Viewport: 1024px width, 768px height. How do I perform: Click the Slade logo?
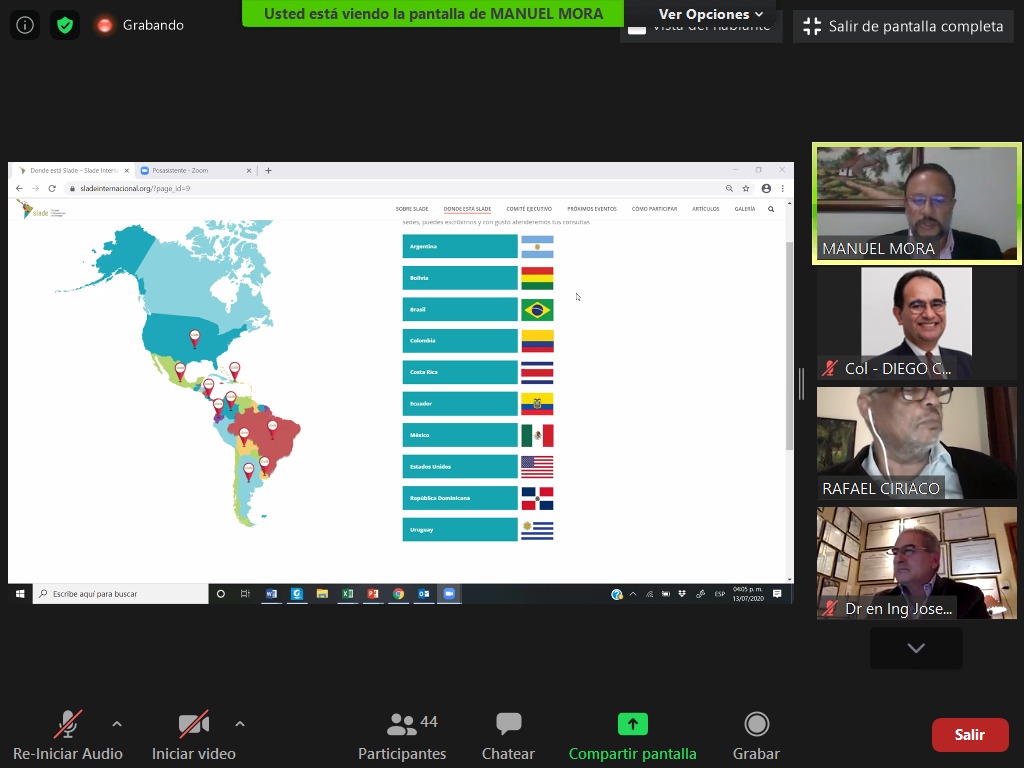[x=40, y=209]
